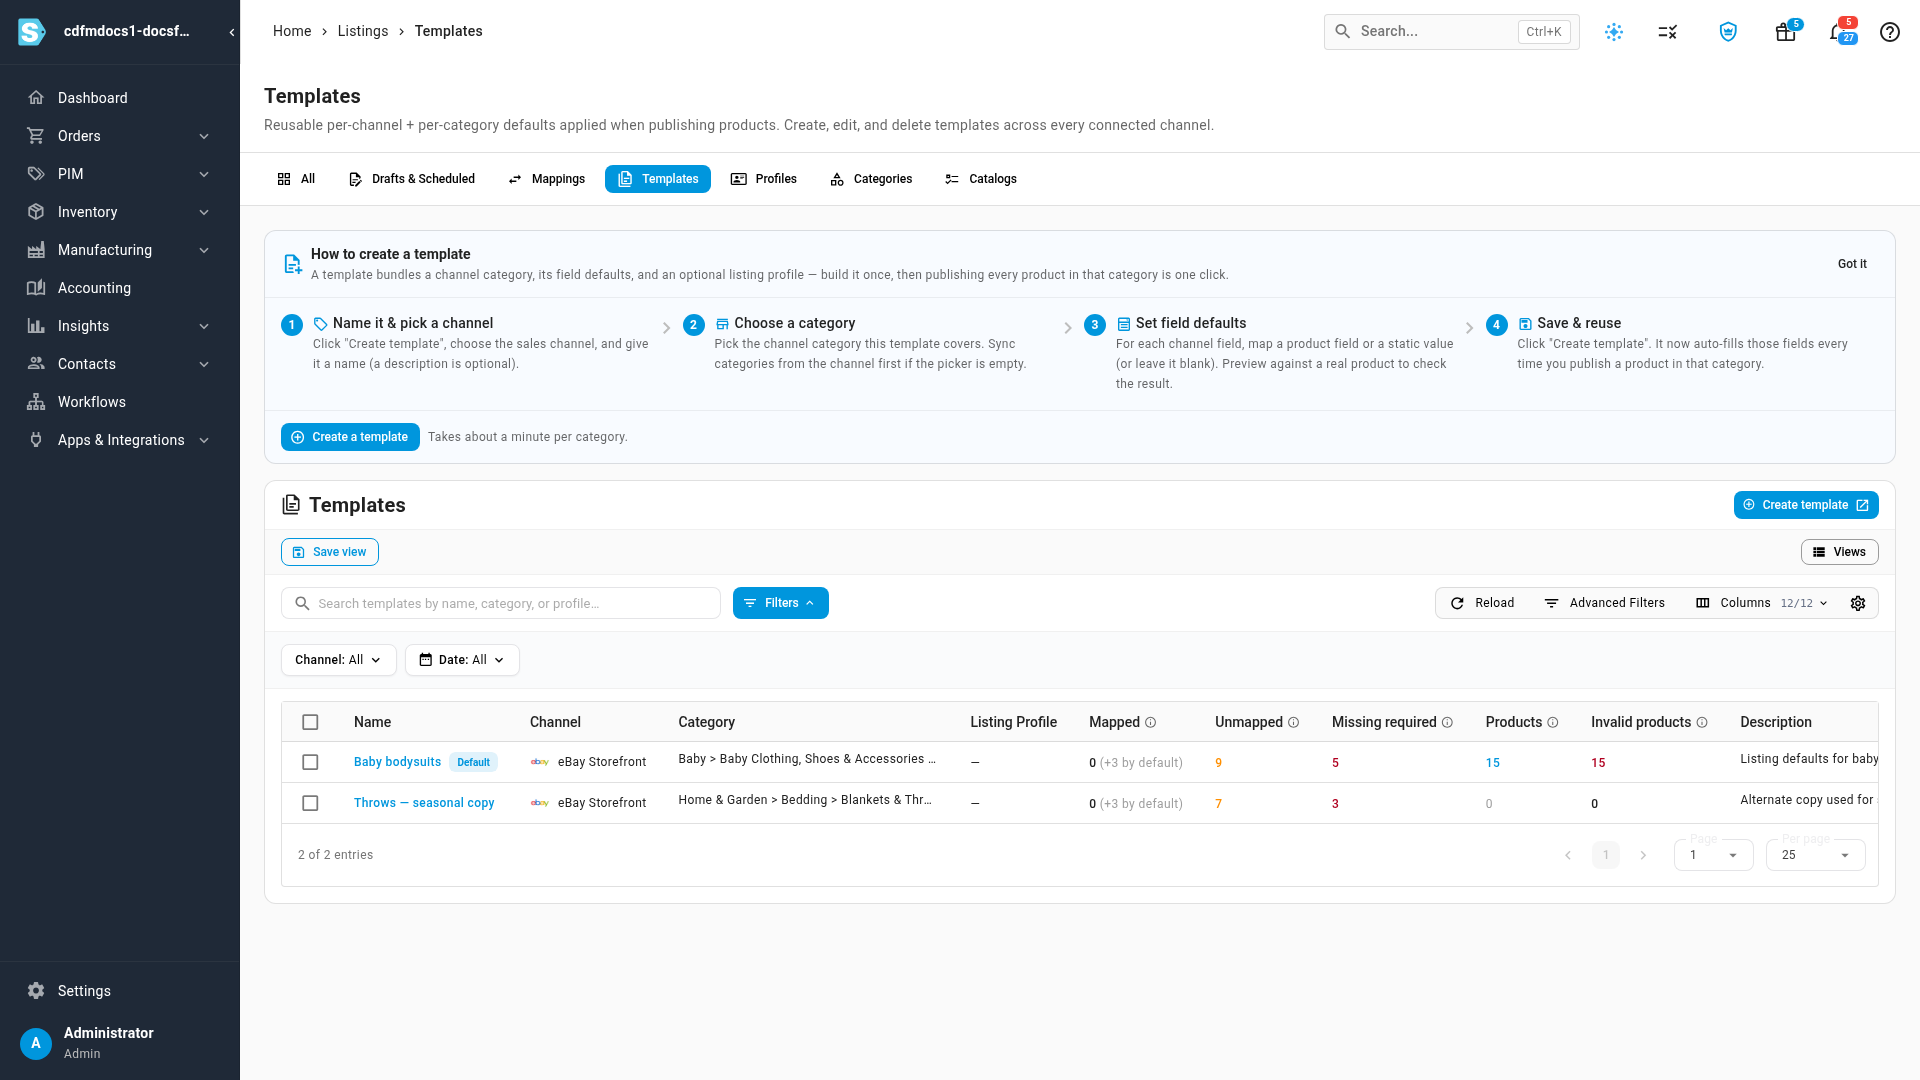
Task: Open the Views button
Action: [1839, 552]
